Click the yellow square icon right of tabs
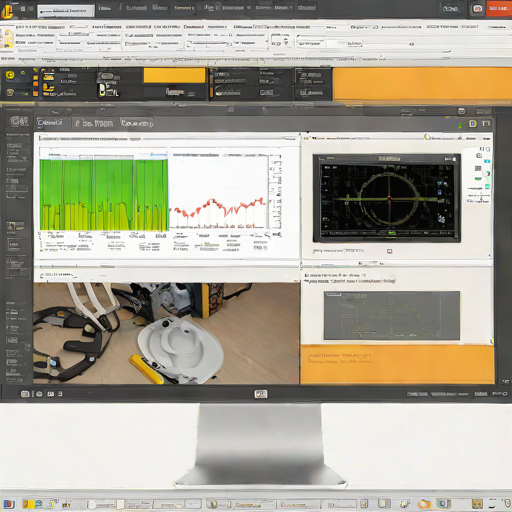The image size is (512, 512). coord(473,124)
